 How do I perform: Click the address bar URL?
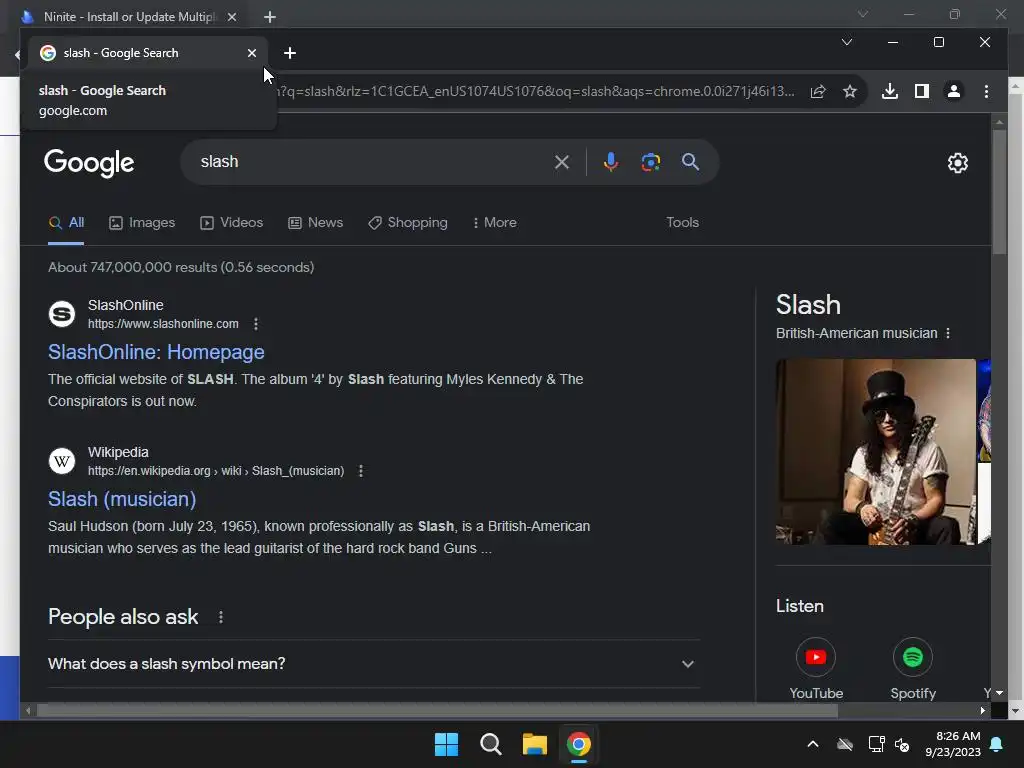[536, 91]
